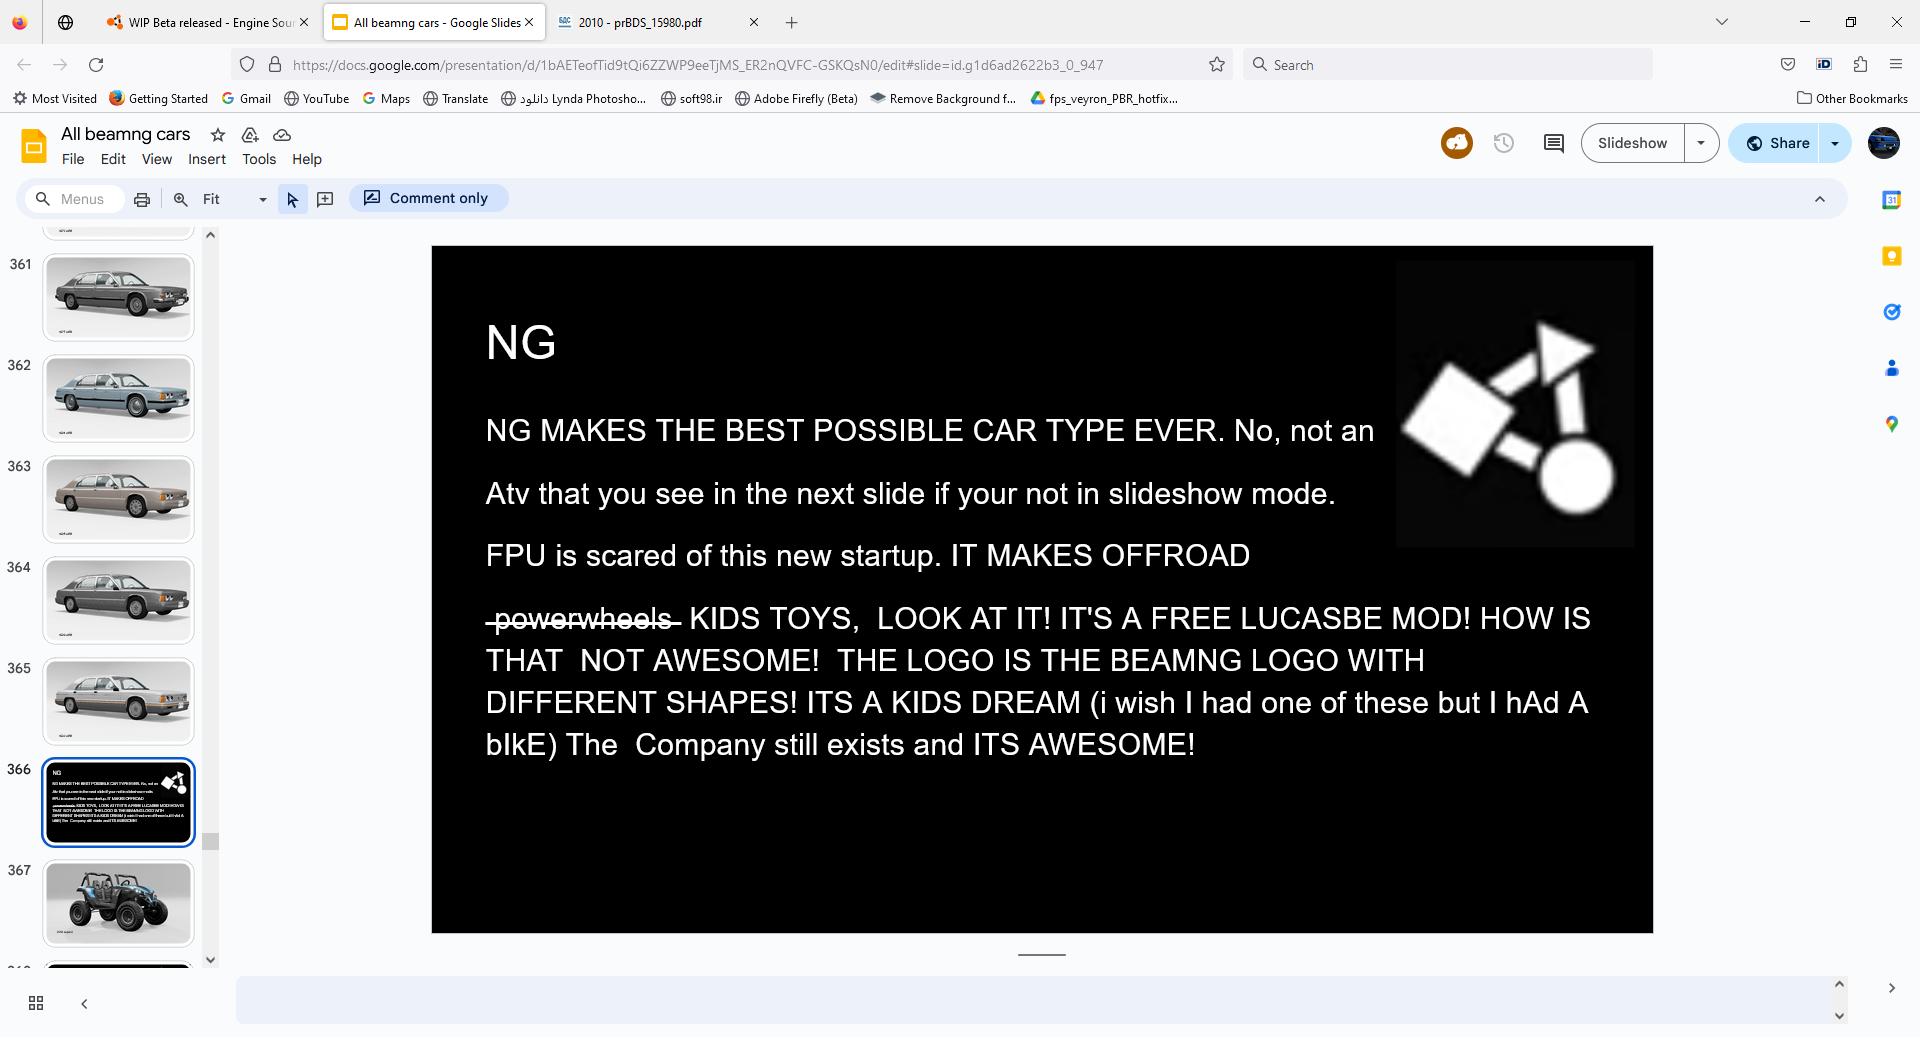List all browser tabs dropdown
1920x1037 pixels.
coord(1722,22)
